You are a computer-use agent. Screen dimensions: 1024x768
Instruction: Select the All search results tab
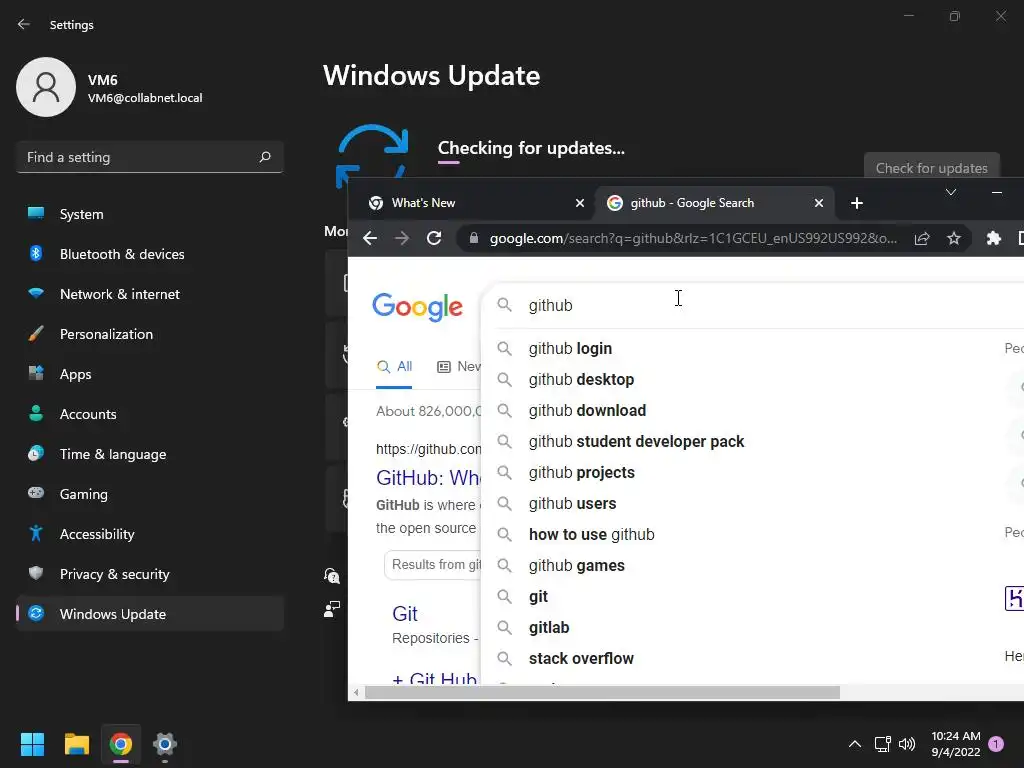(x=394, y=366)
